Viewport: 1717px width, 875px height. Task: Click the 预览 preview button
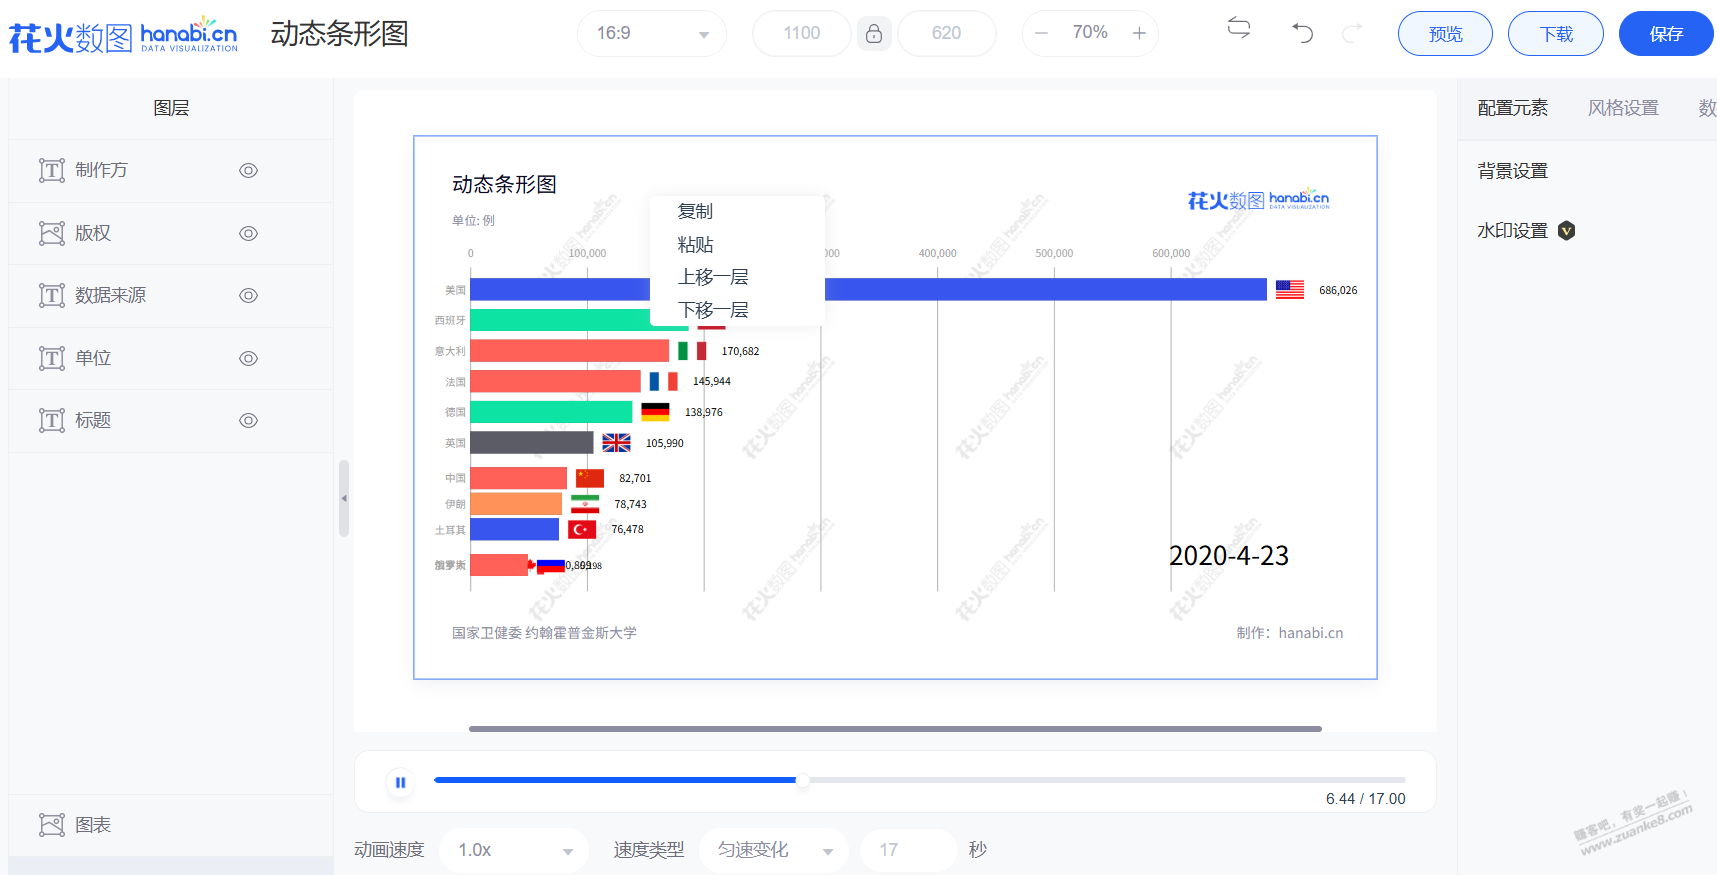click(x=1445, y=34)
